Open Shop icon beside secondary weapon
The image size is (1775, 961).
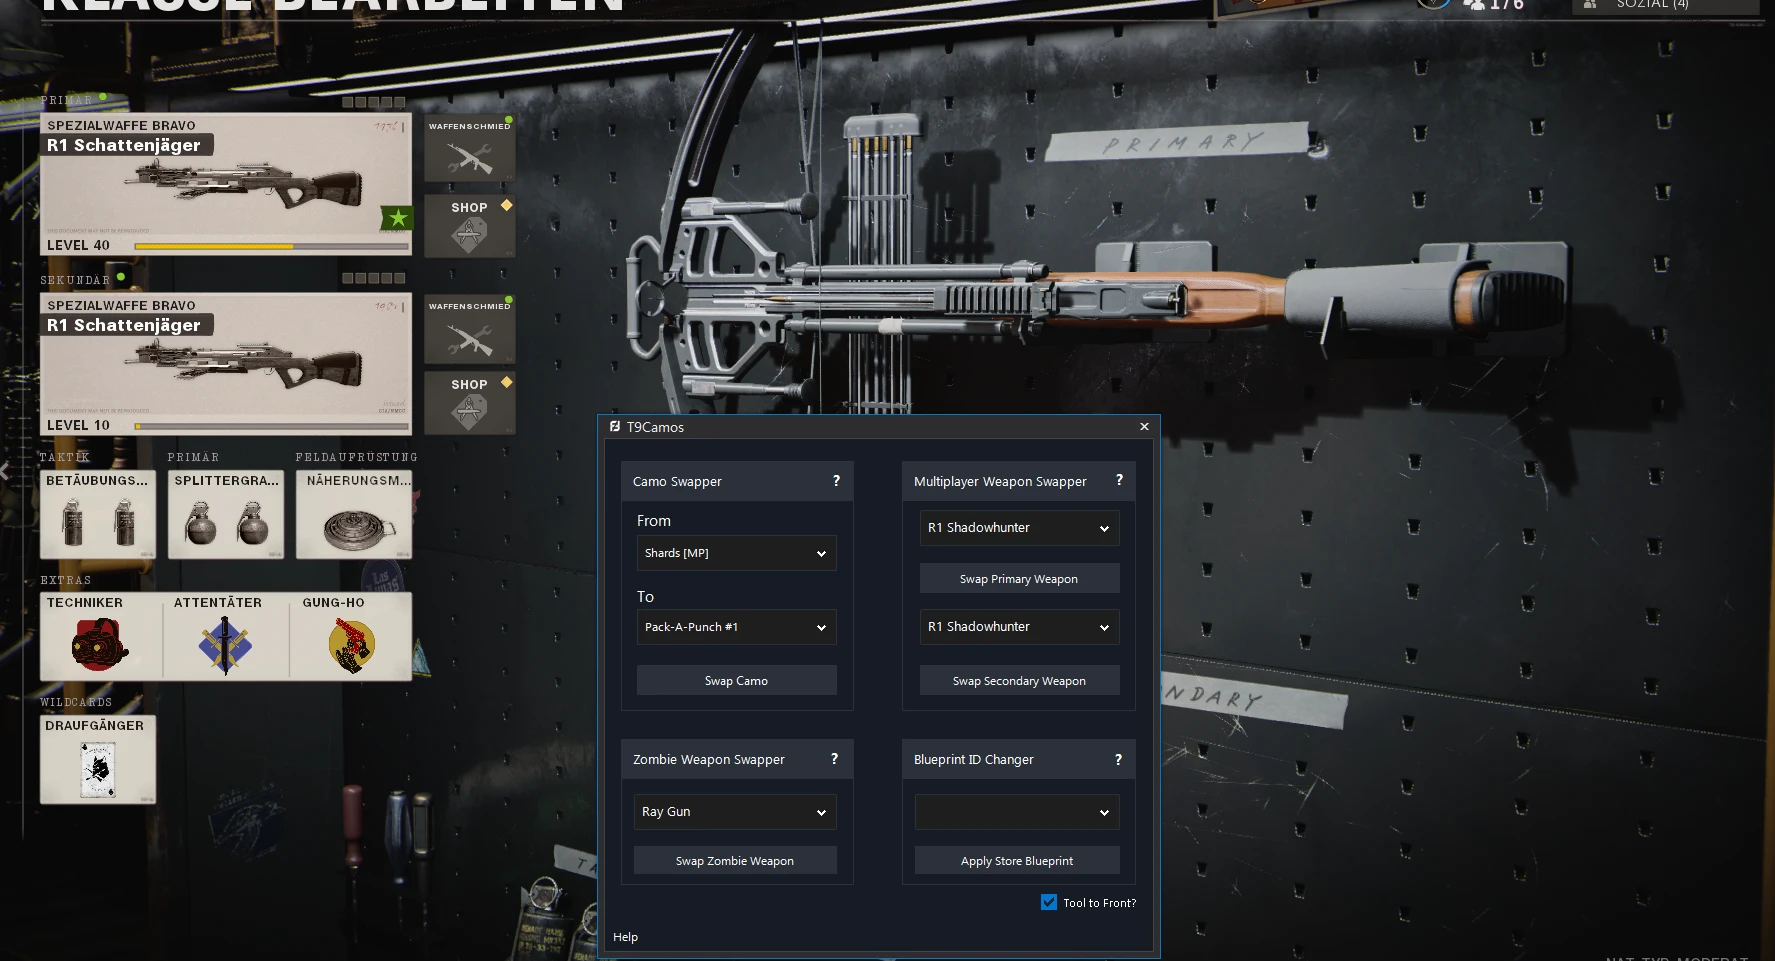(x=470, y=402)
